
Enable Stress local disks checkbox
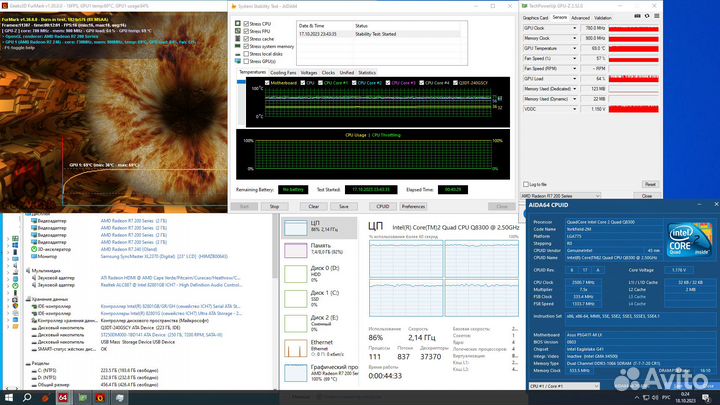coord(247,54)
